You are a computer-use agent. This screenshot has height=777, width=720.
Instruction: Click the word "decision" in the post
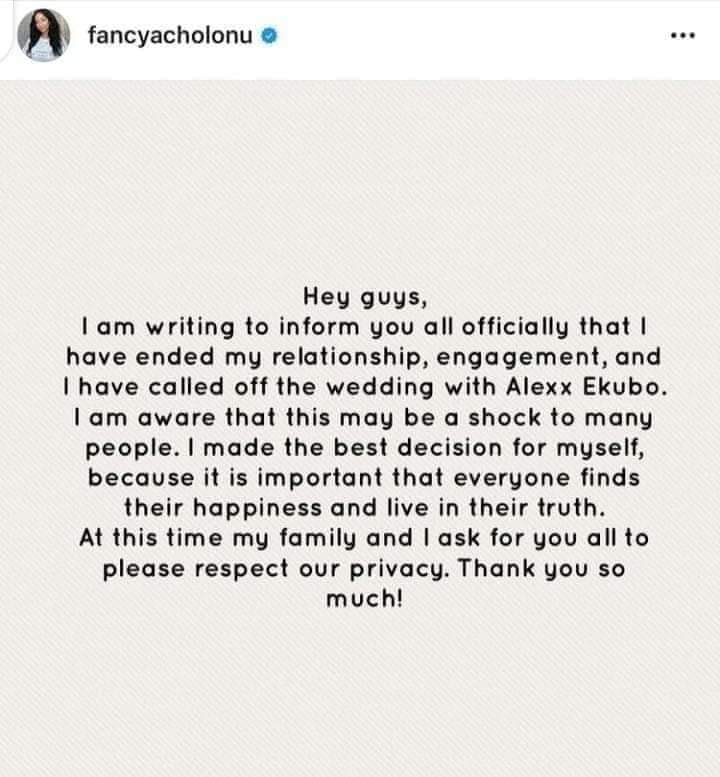point(450,447)
